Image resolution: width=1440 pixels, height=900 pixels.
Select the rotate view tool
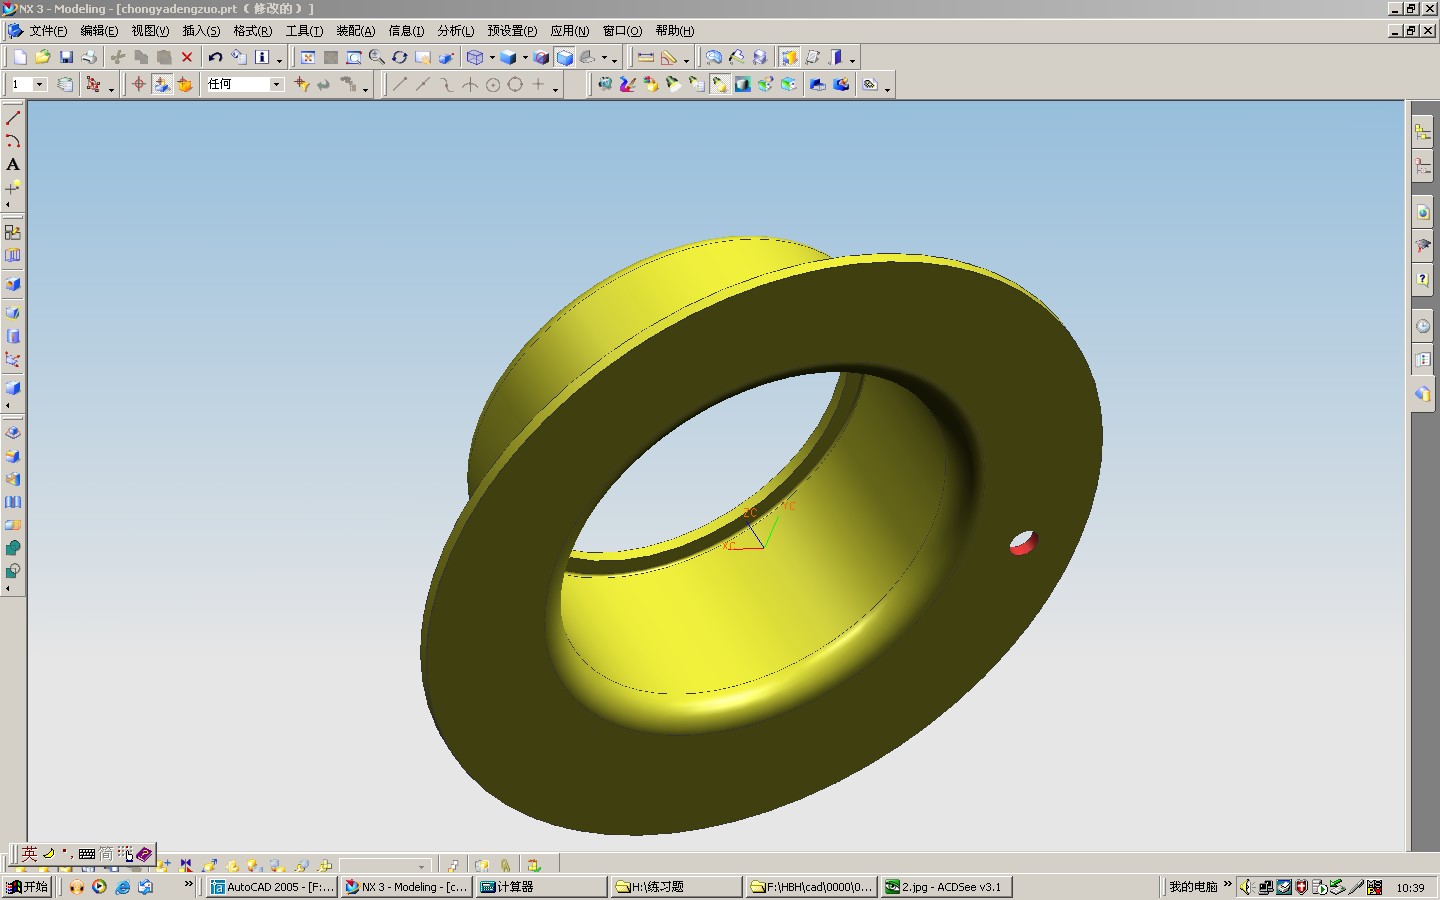[x=400, y=58]
